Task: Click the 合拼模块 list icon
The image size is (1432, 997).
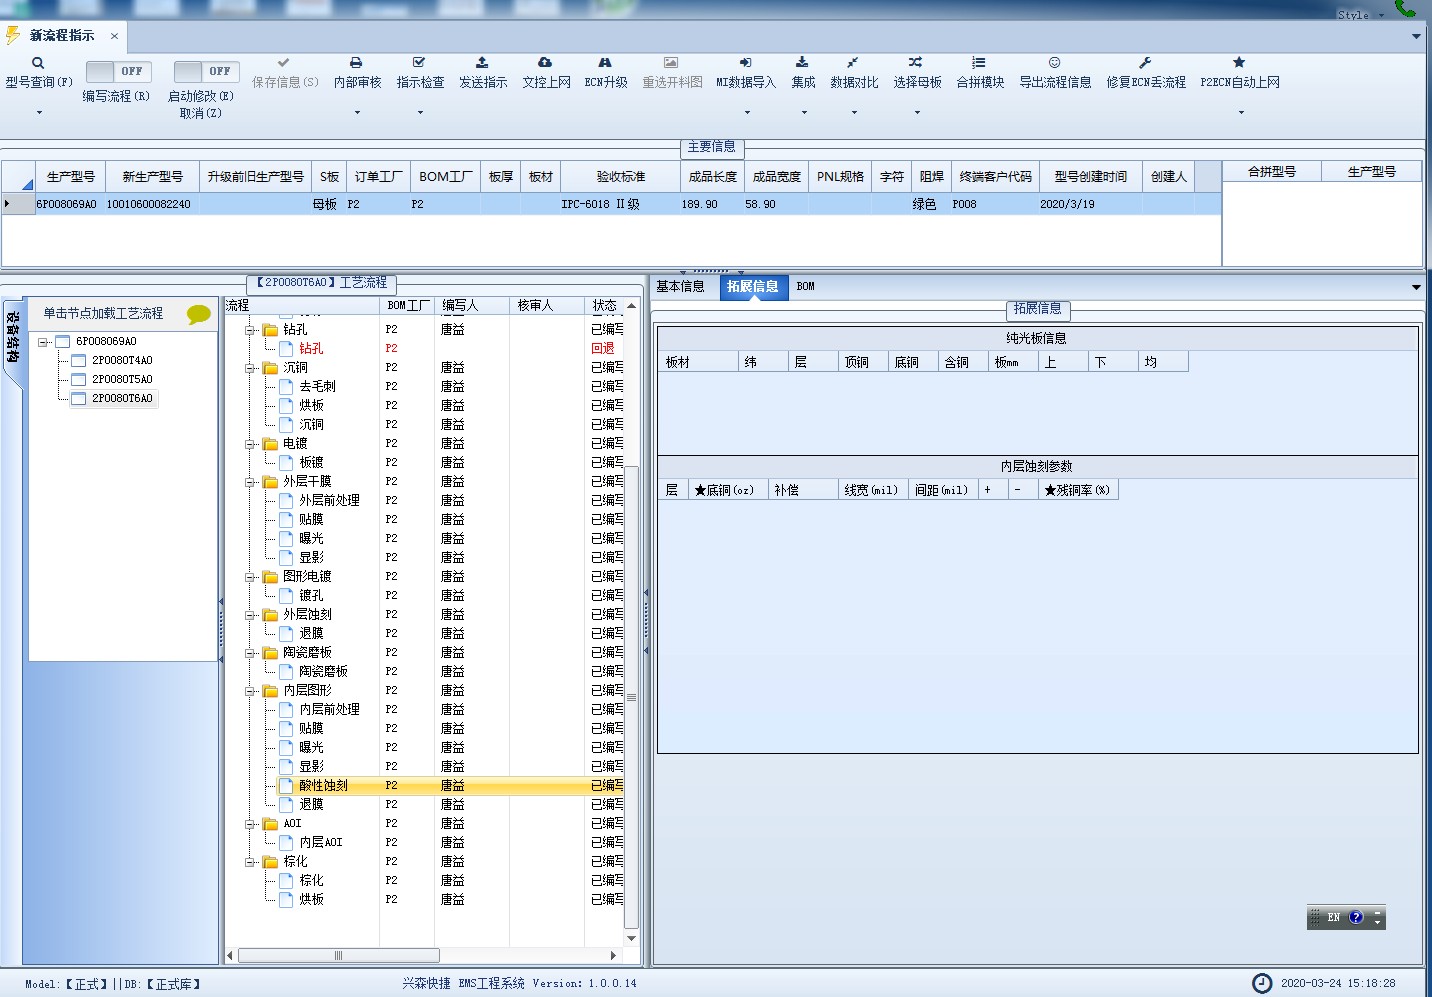Action: click(979, 62)
